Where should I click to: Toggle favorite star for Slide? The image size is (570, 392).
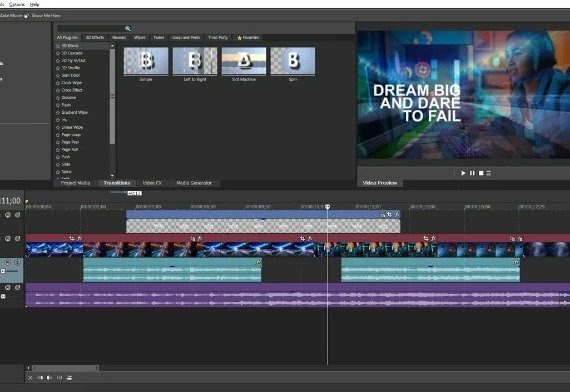(x=58, y=164)
